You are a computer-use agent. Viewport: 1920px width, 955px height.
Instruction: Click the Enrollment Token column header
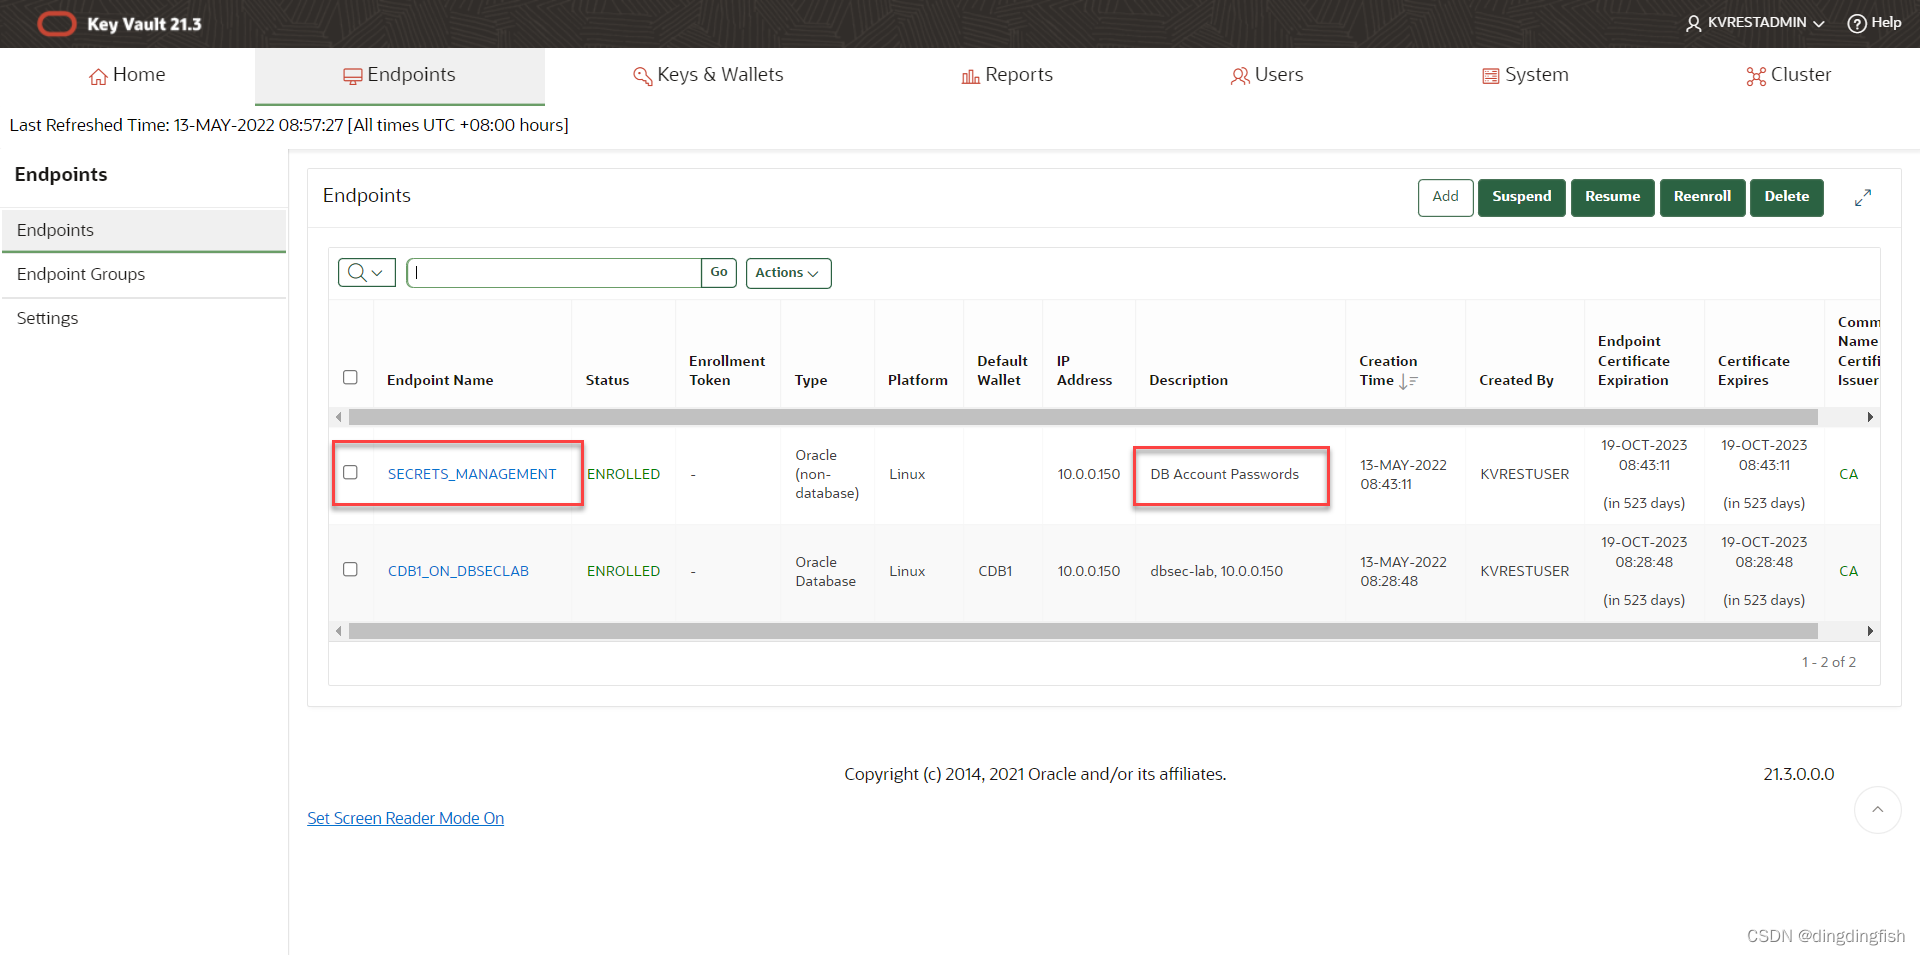pos(727,370)
